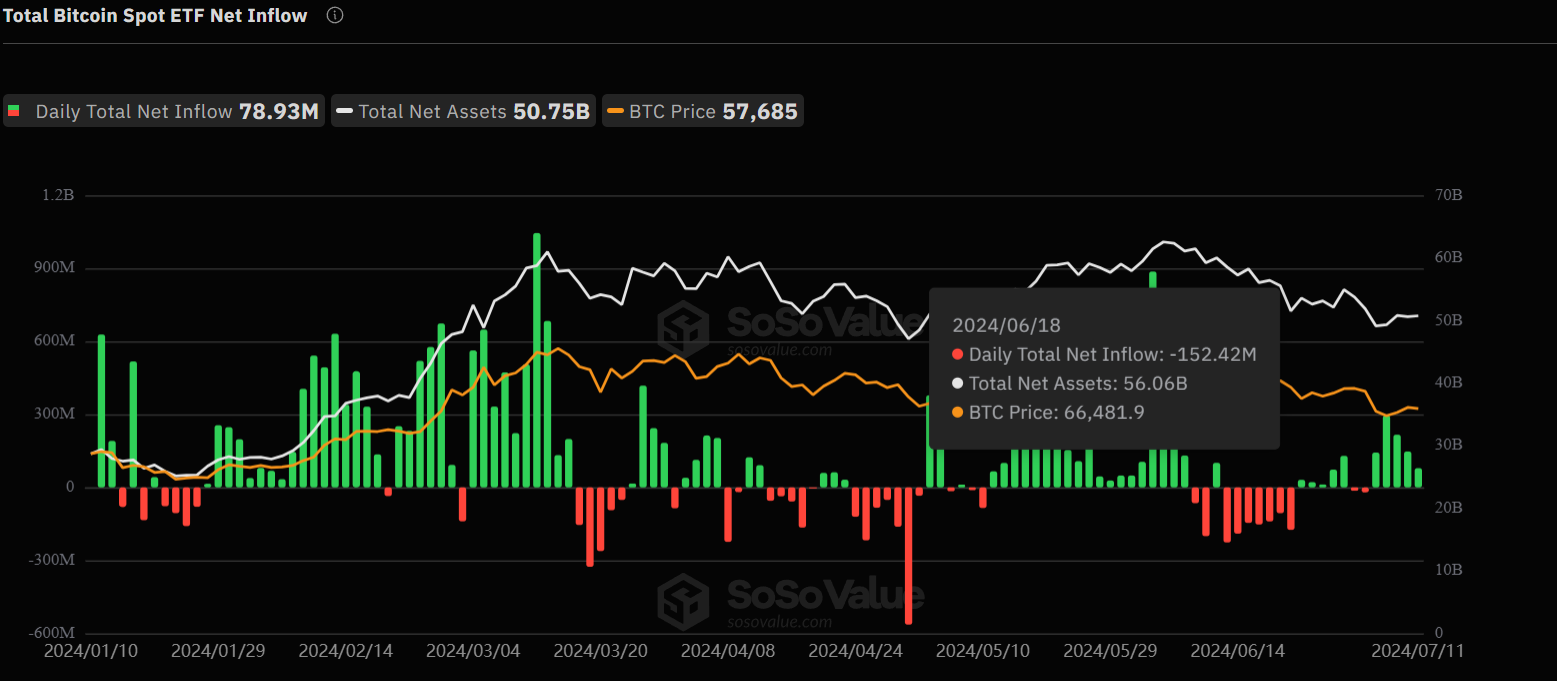Click the 2024/02/14 x-axis date label
This screenshot has width=1557, height=681.
346,650
